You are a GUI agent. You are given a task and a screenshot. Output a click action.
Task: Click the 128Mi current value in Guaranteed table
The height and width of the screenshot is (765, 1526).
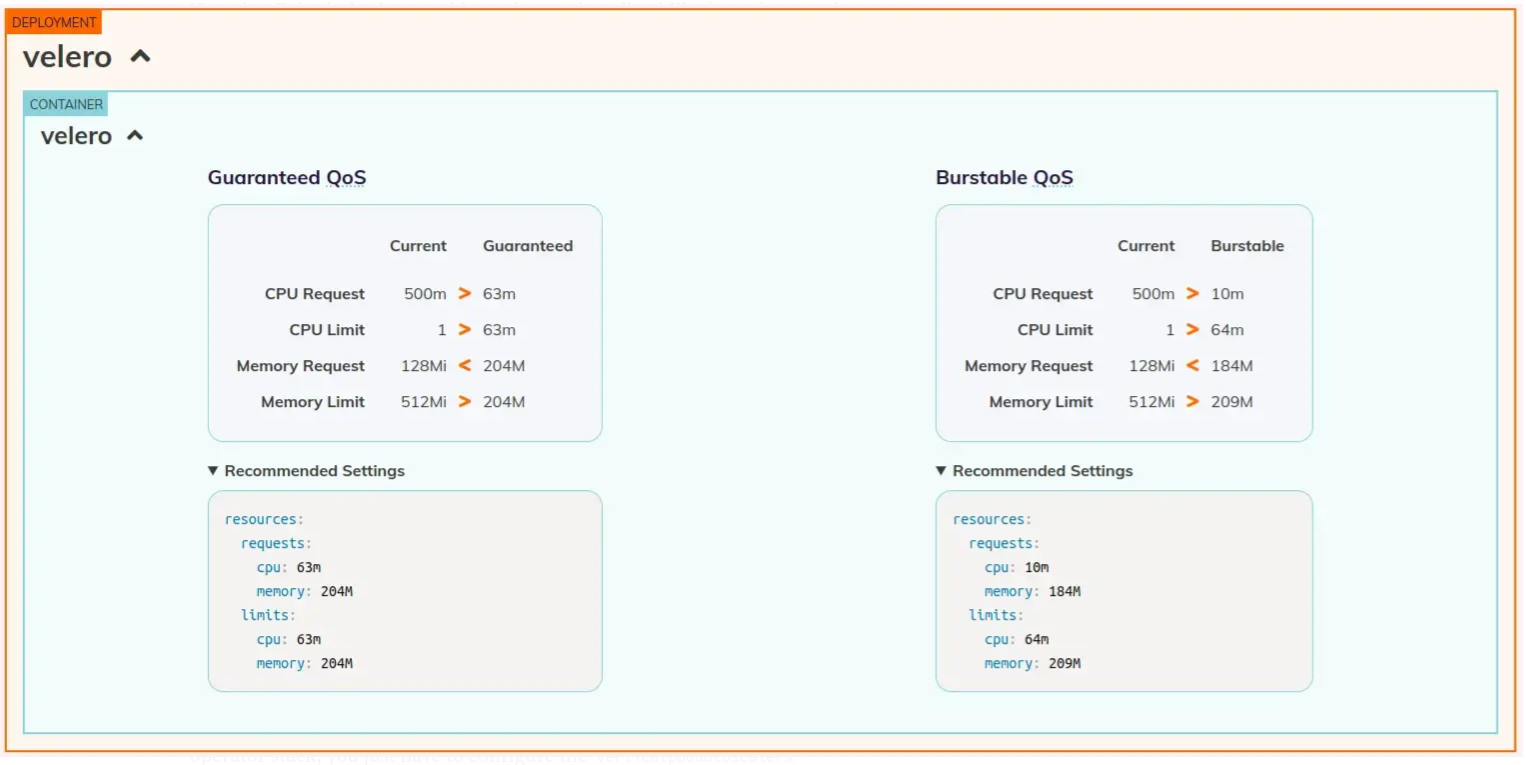coord(424,366)
